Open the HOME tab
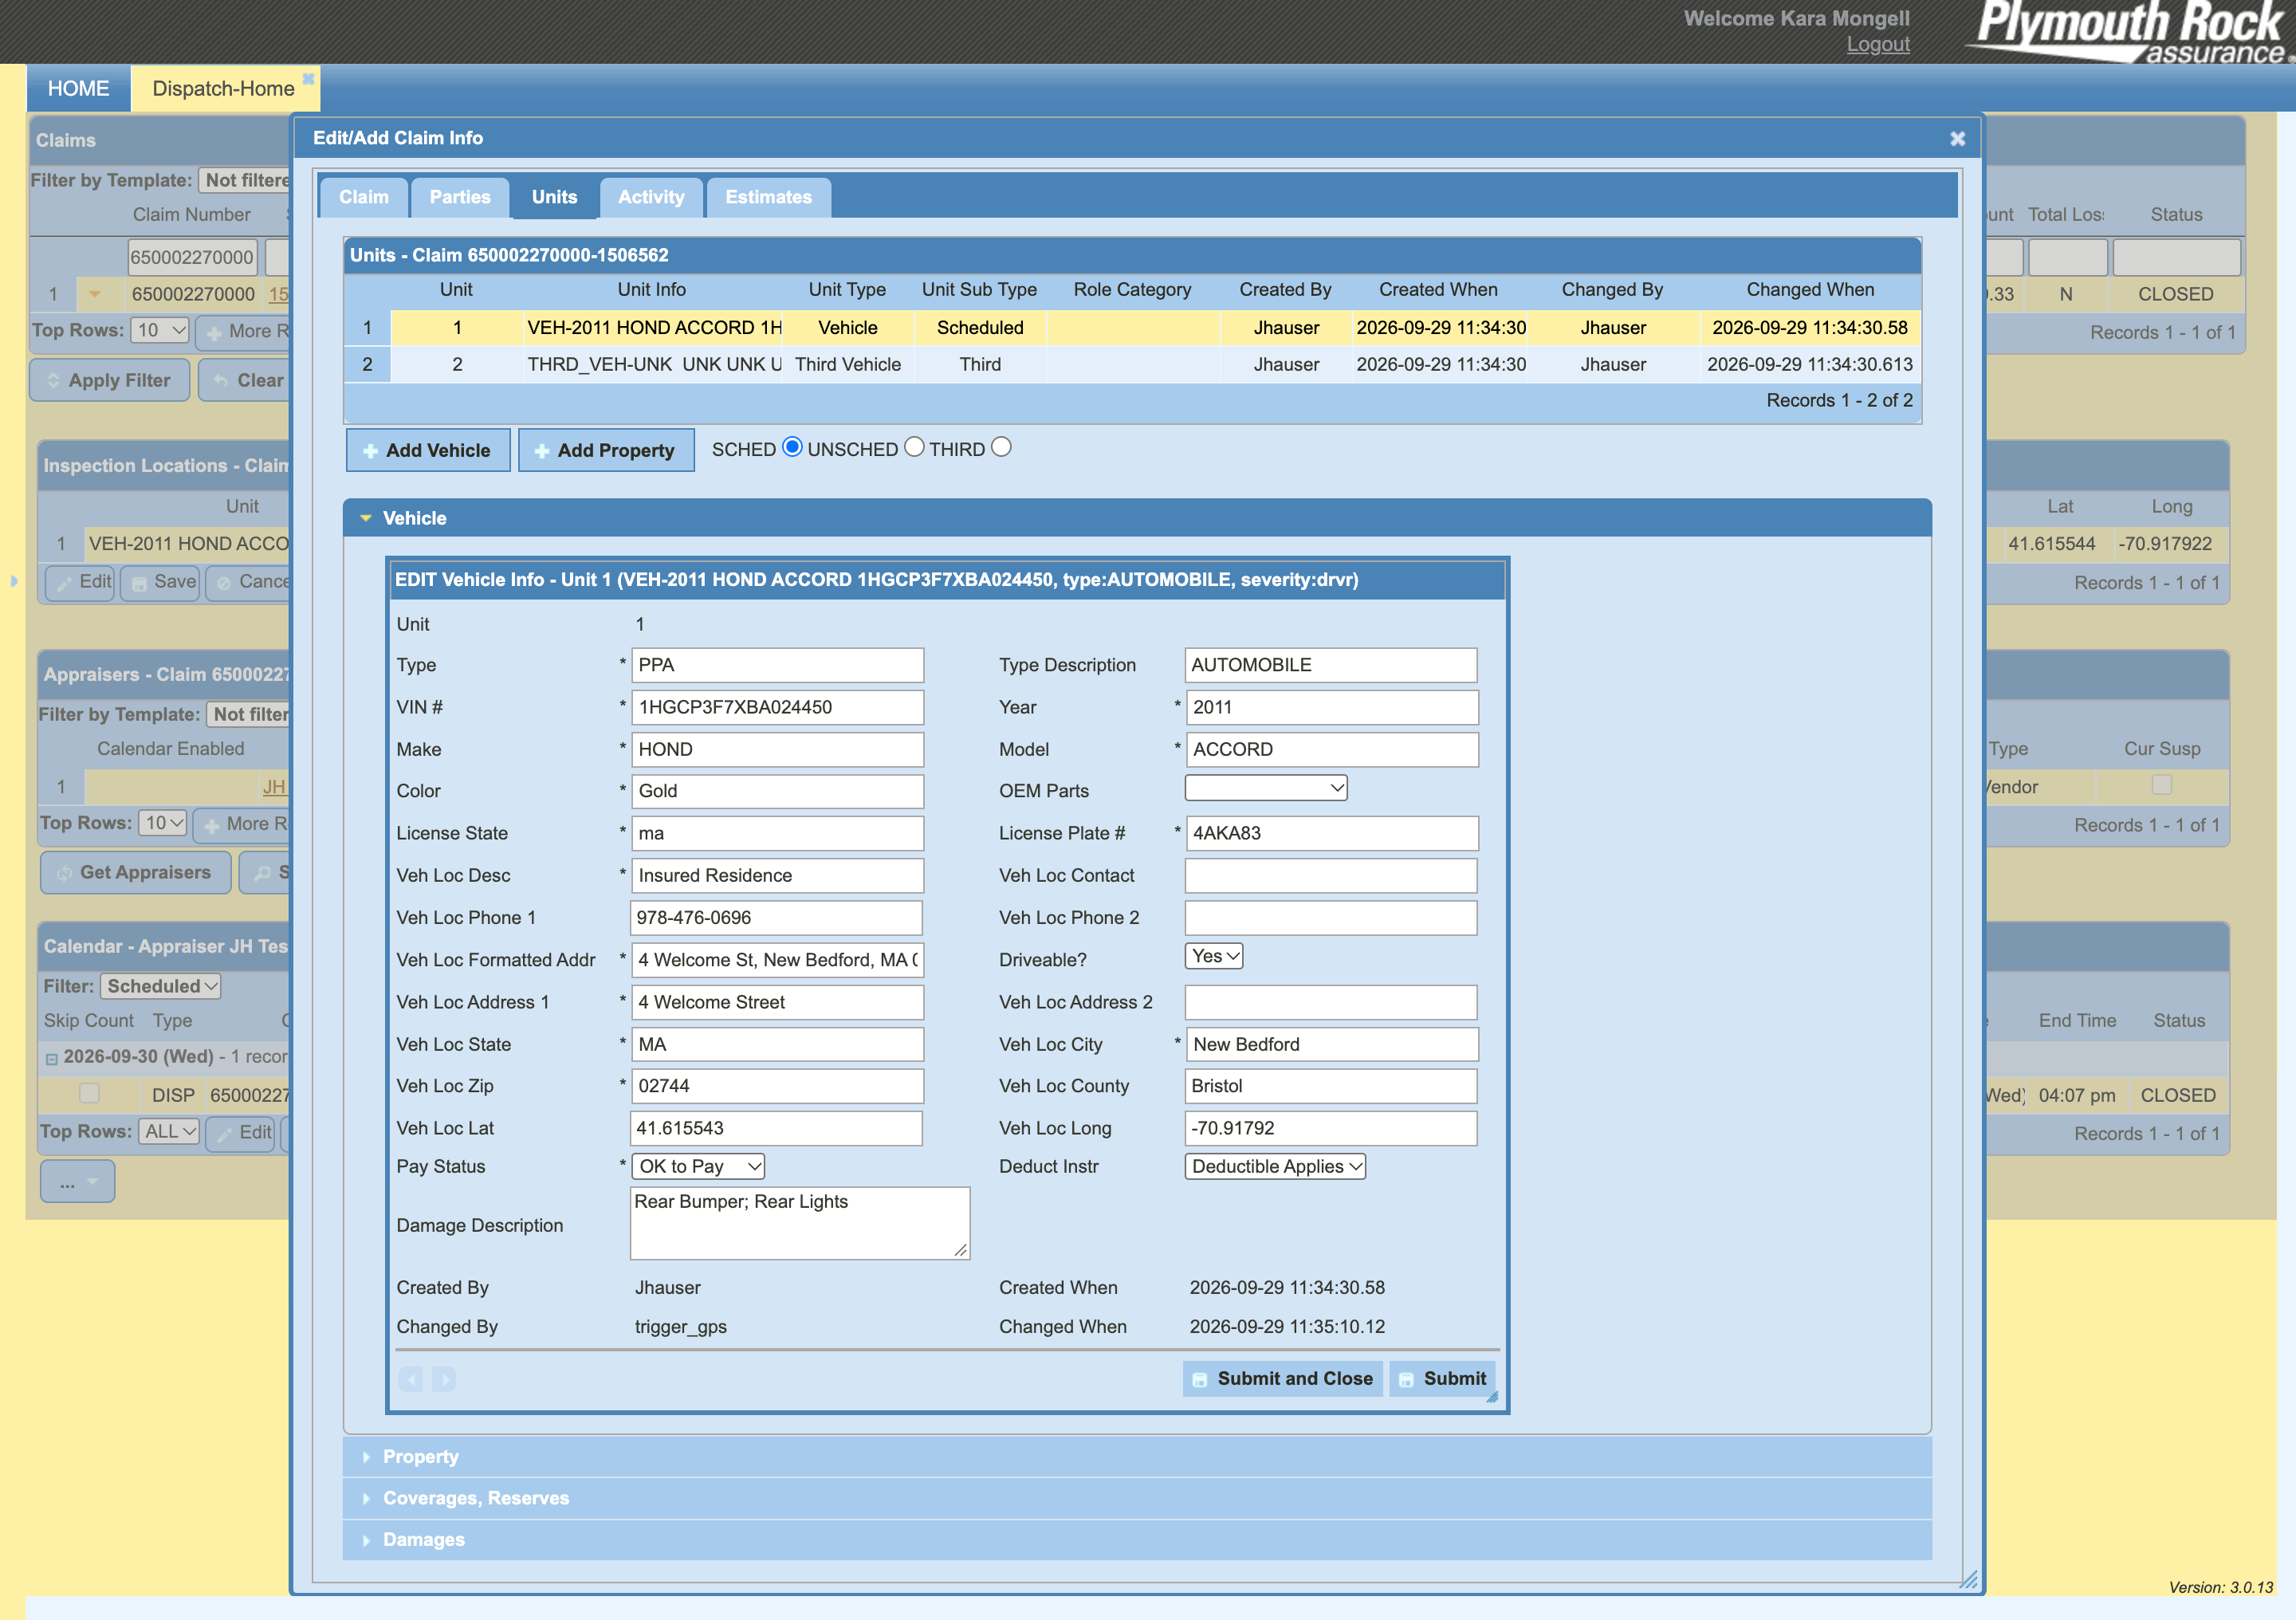This screenshot has width=2296, height=1620. tap(78, 88)
